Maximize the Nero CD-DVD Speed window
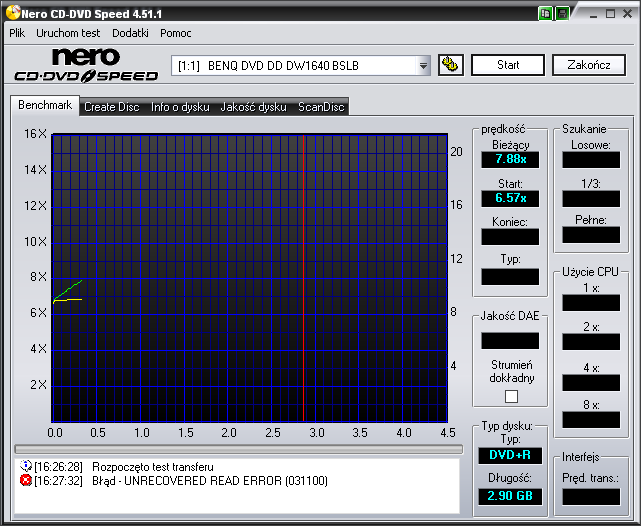 pyautogui.click(x=610, y=14)
